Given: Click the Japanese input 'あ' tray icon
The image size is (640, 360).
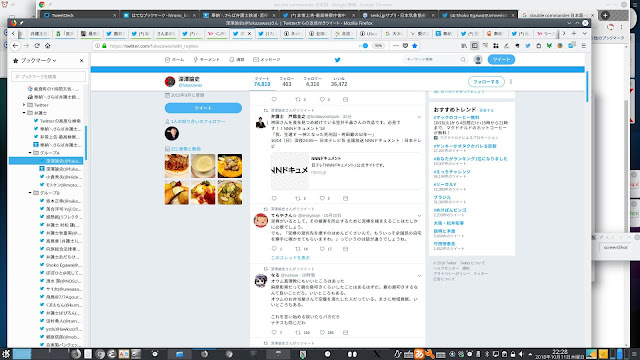Looking at the screenshot, I should [x=419, y=354].
